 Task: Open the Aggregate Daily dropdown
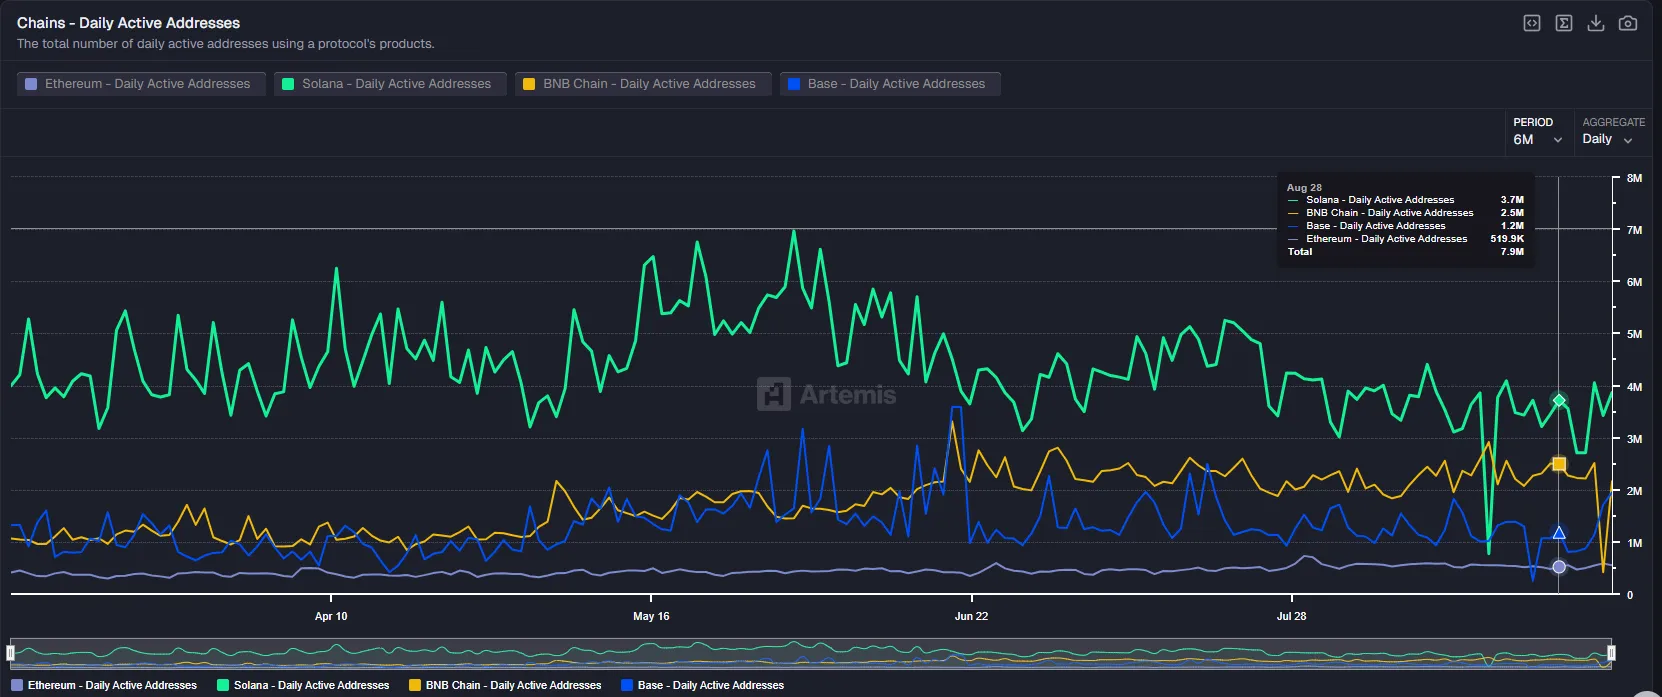tap(1607, 140)
